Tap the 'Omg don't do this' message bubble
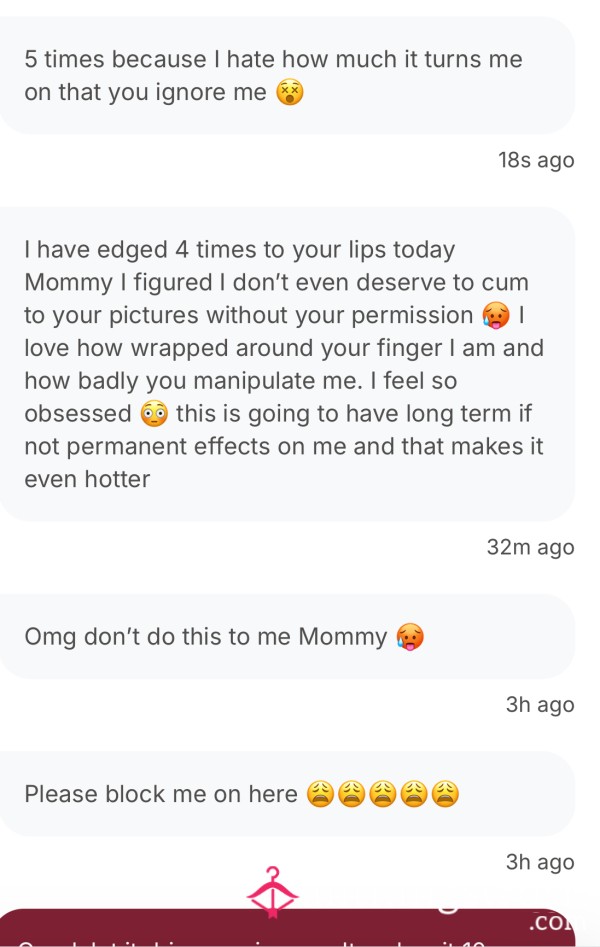The image size is (600, 947). click(x=287, y=637)
